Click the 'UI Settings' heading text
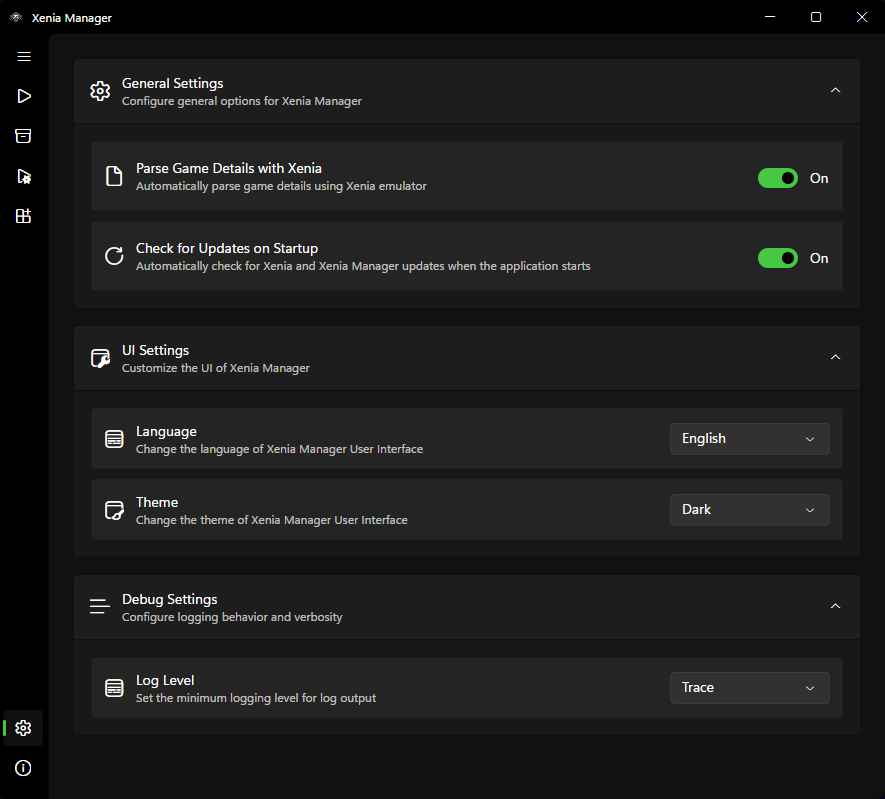This screenshot has height=799, width=885. [x=156, y=350]
